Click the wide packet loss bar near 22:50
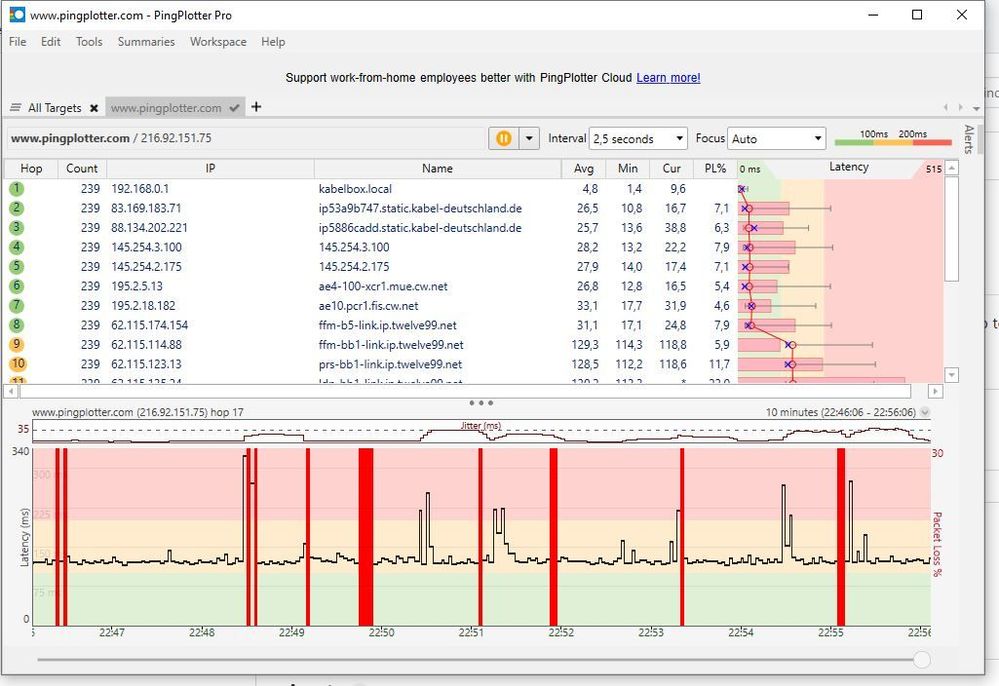This screenshot has height=686, width=999. point(366,537)
